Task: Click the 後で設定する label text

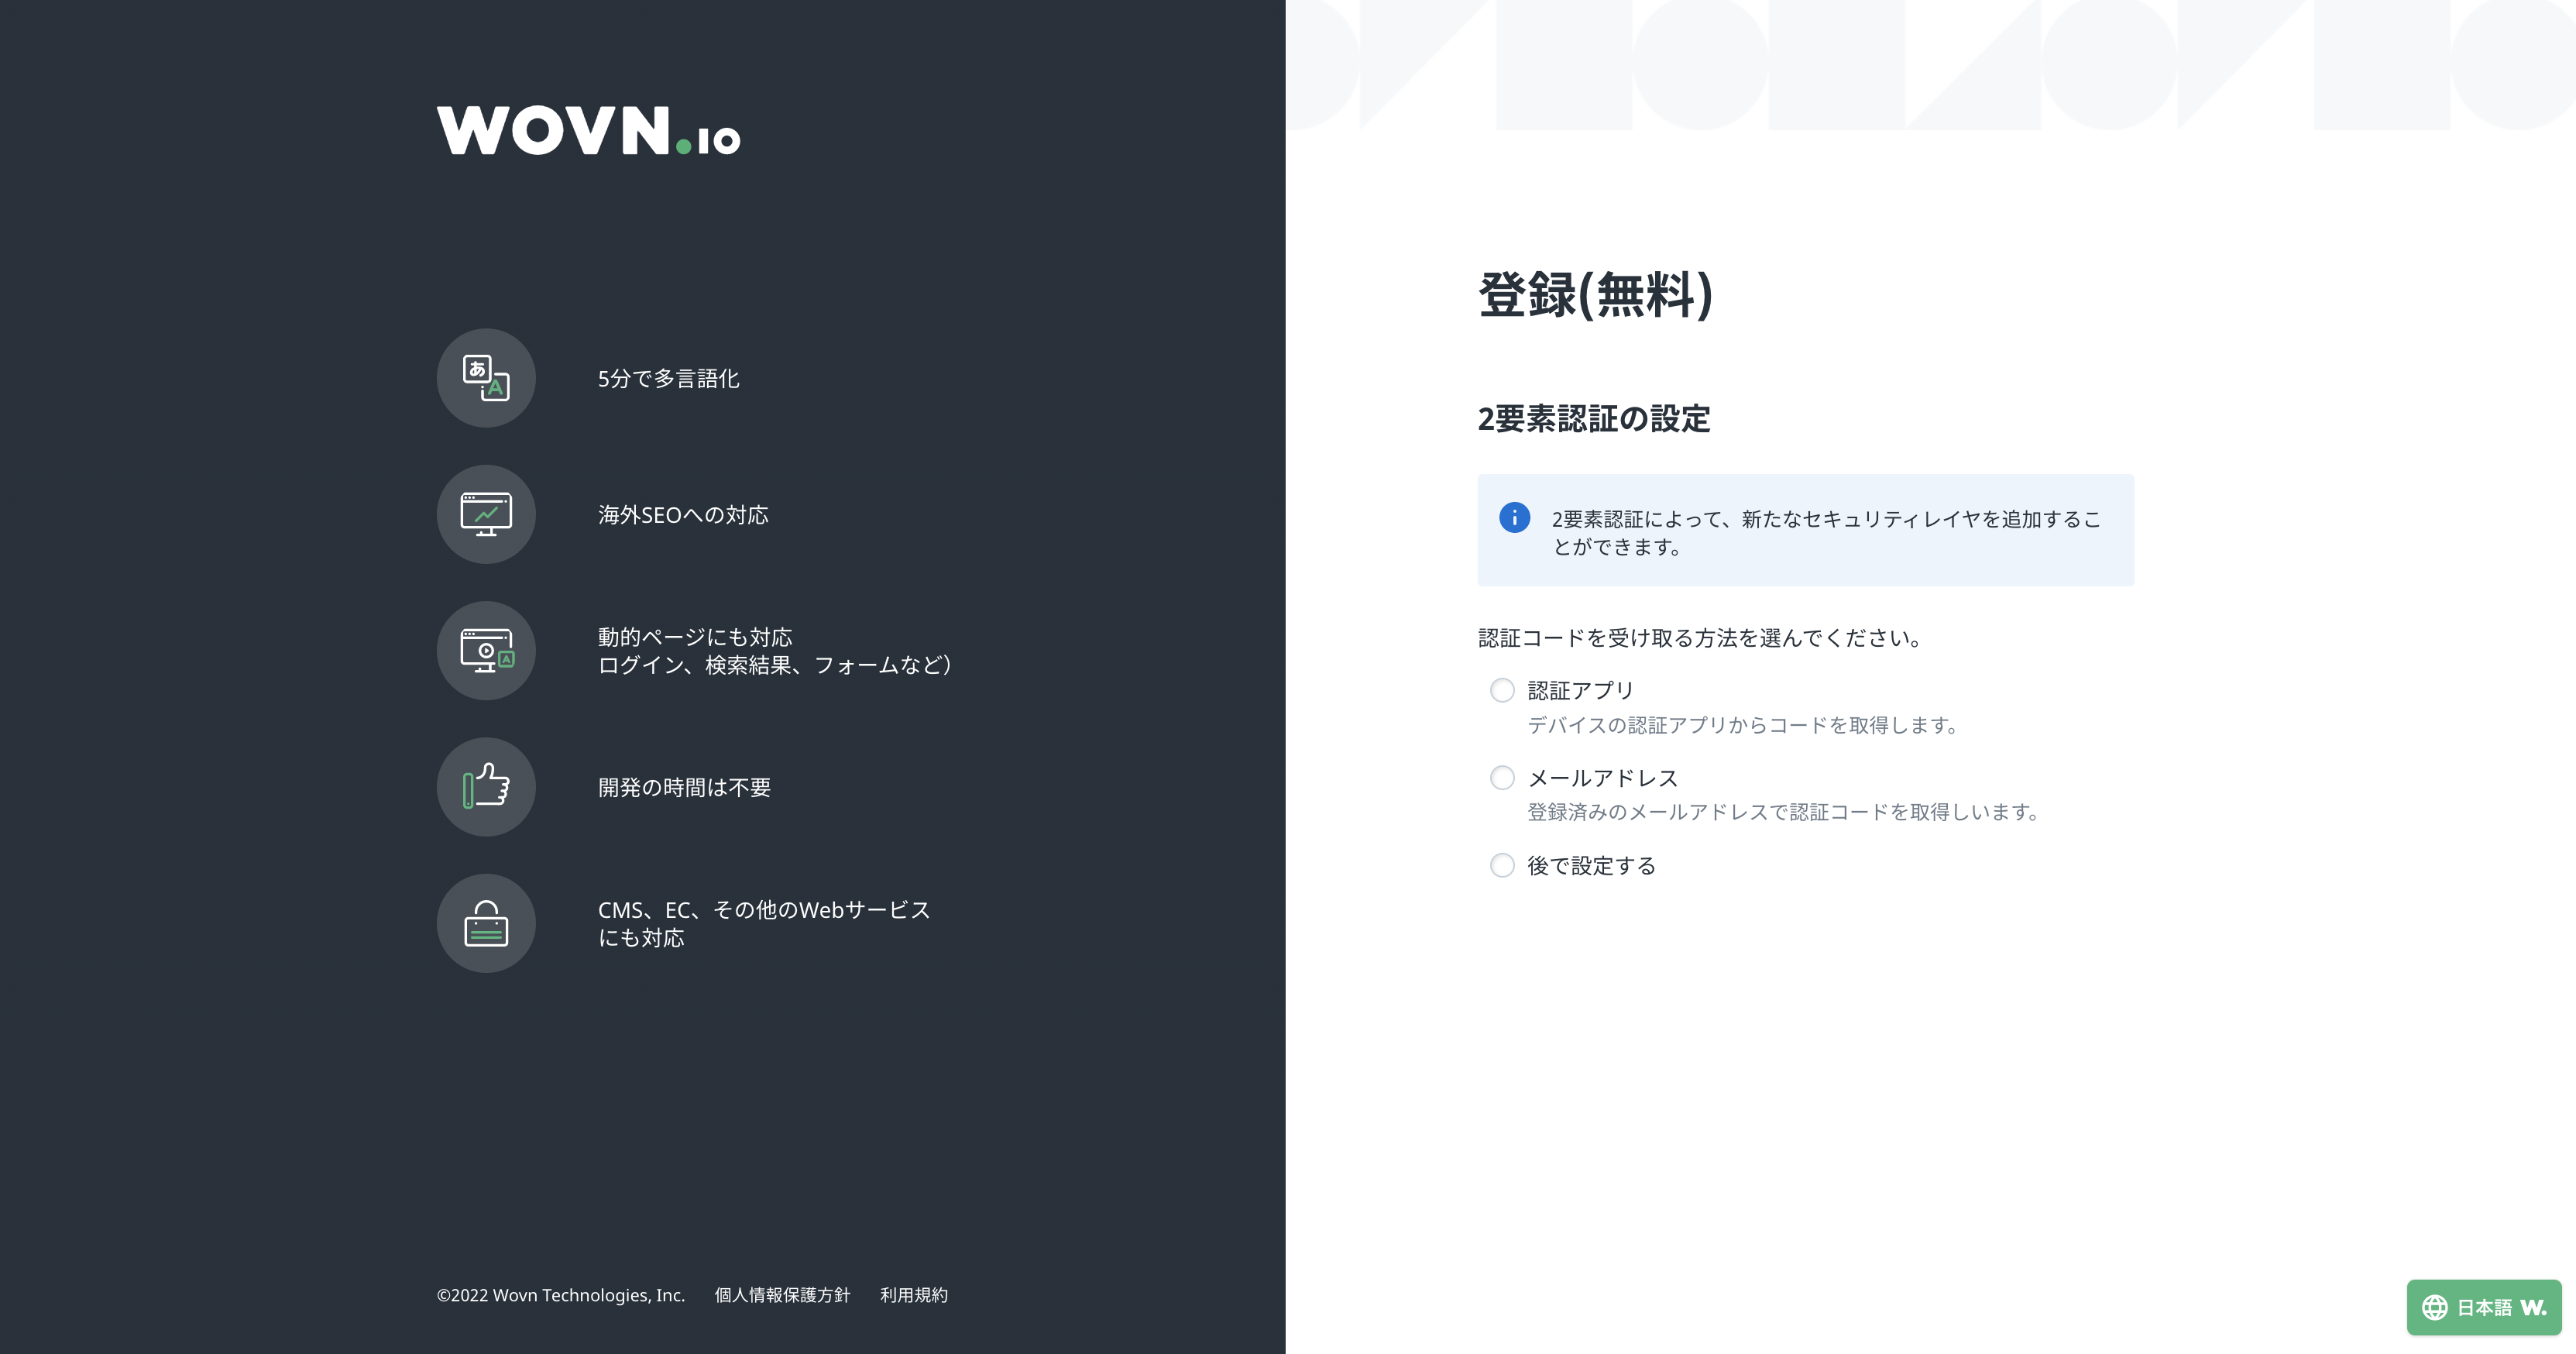Action: [x=1591, y=866]
